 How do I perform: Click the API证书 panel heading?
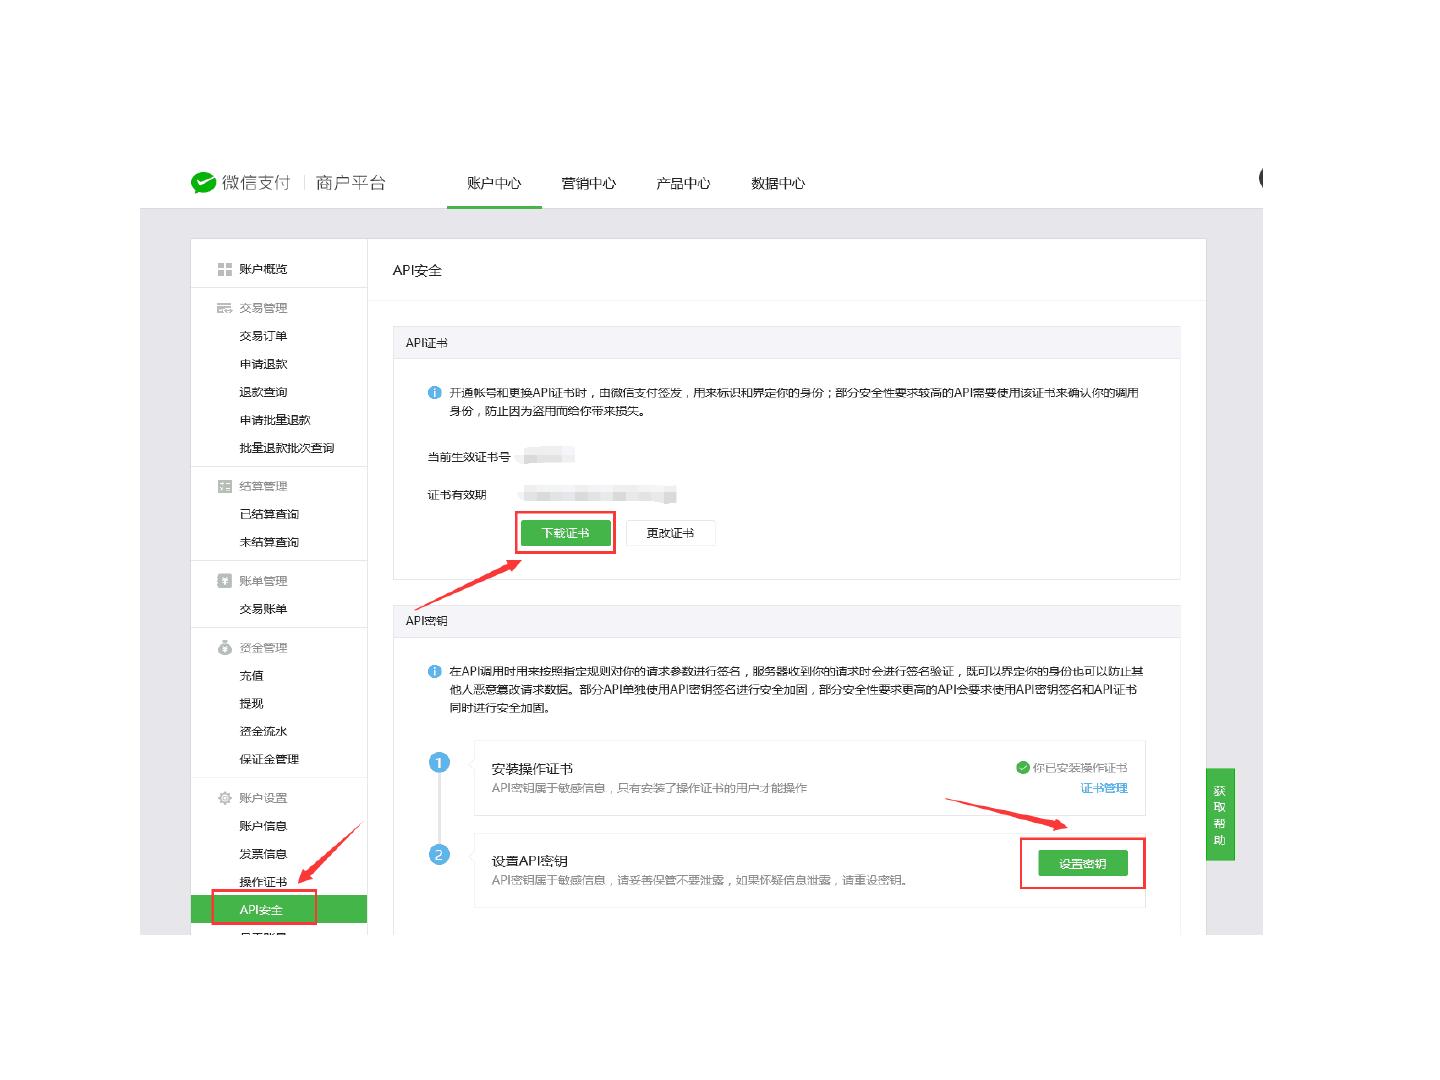[x=427, y=343]
